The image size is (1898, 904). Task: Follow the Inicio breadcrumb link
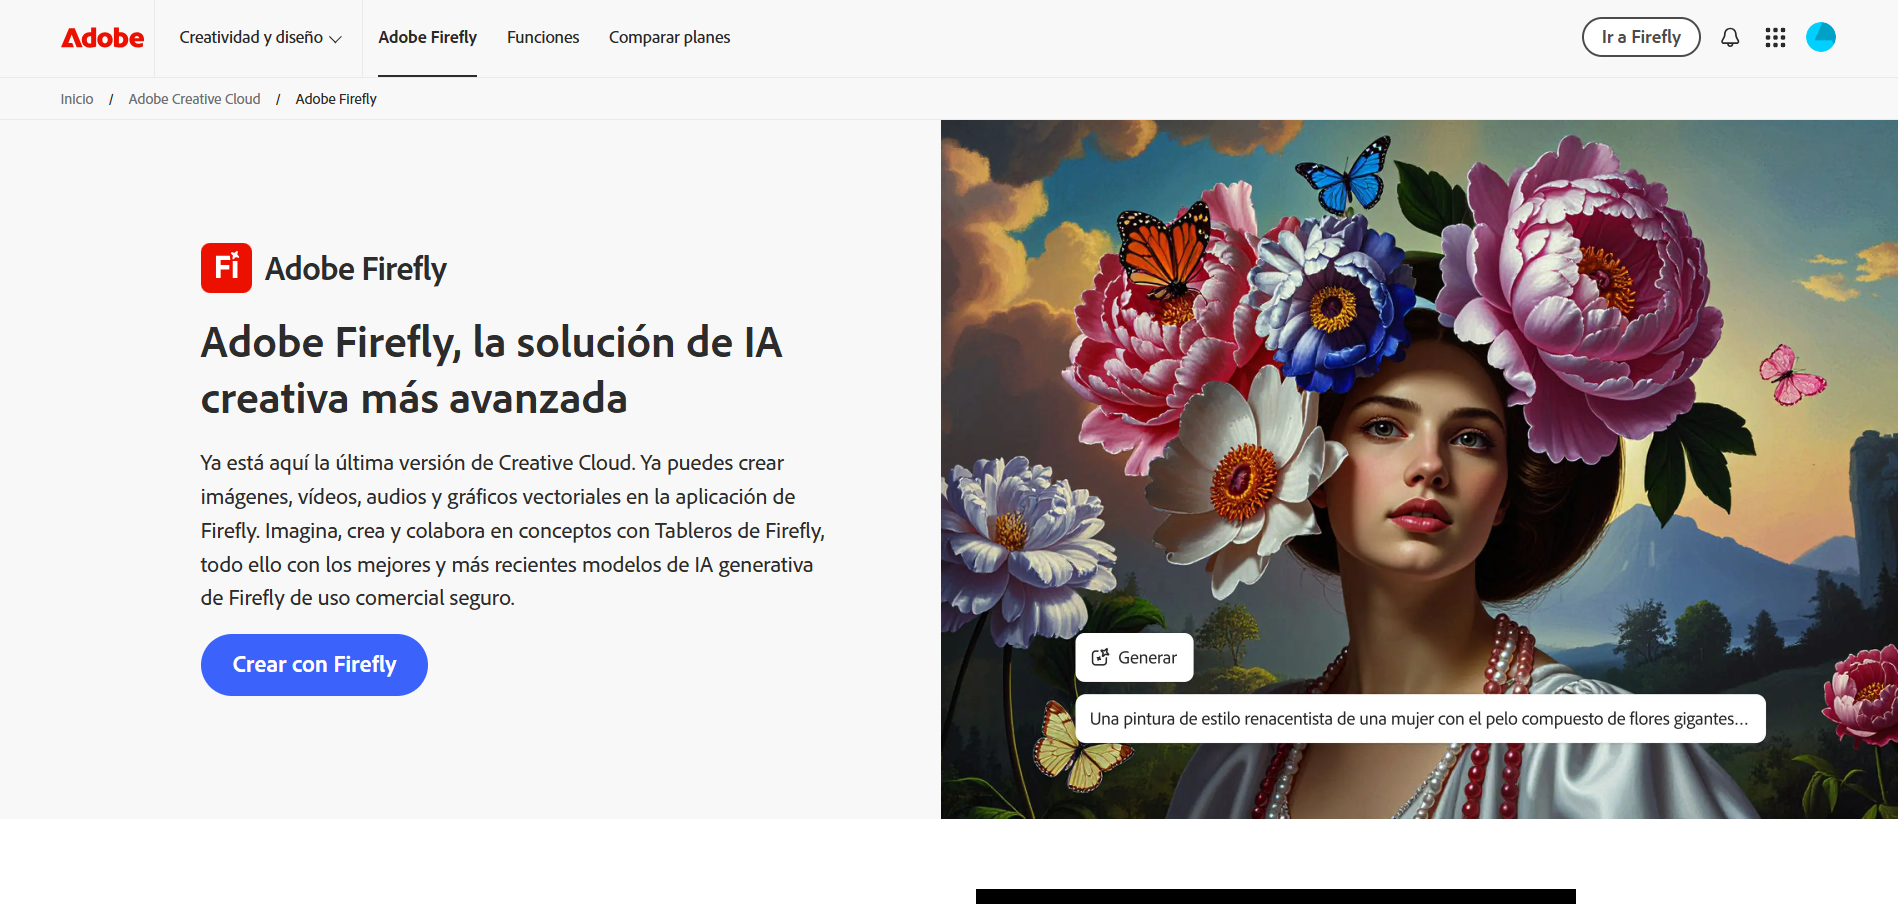(x=77, y=99)
